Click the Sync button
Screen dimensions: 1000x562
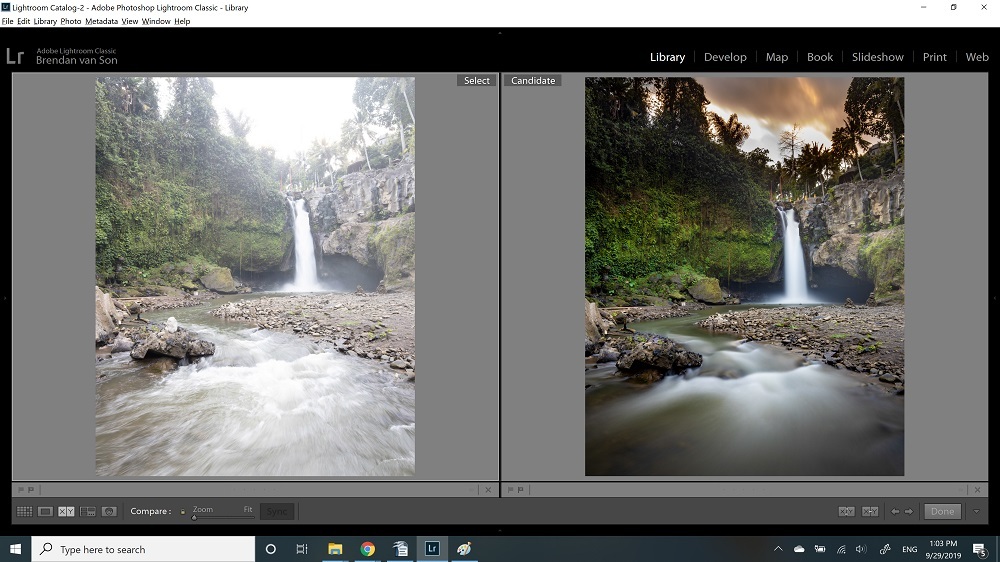(x=277, y=511)
